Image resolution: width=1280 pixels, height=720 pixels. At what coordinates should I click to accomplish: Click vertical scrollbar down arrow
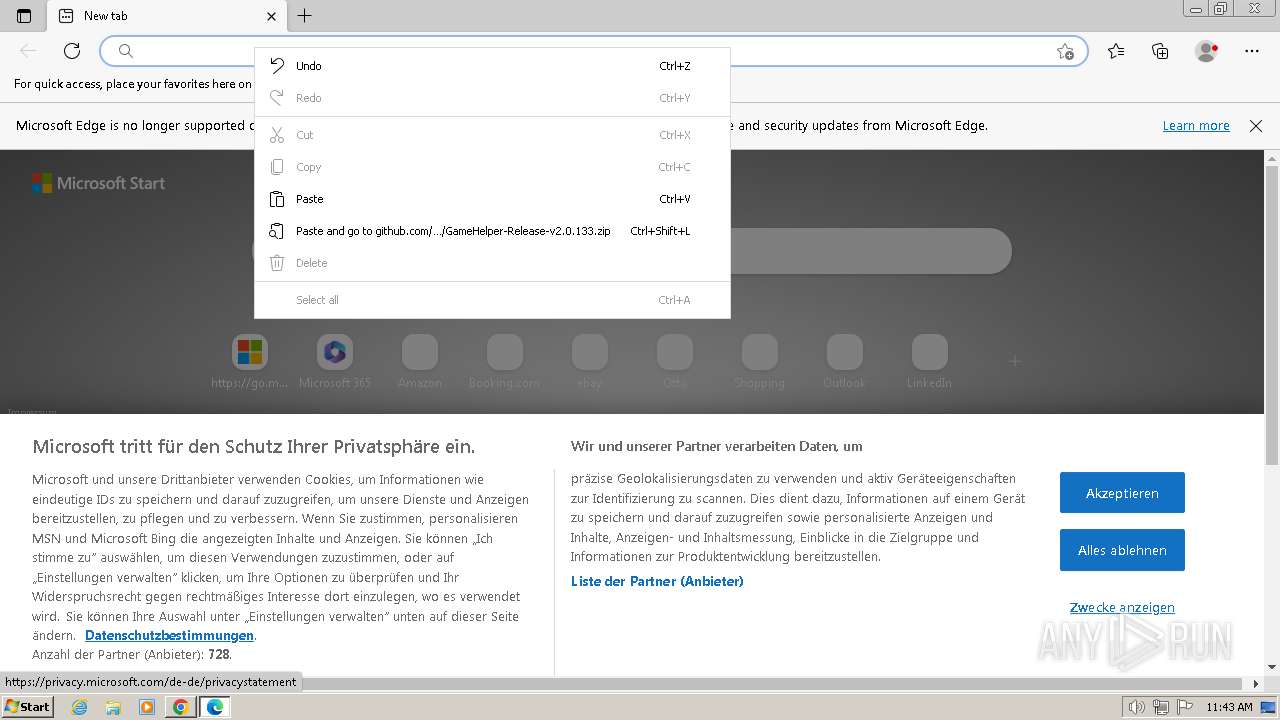click(1272, 667)
